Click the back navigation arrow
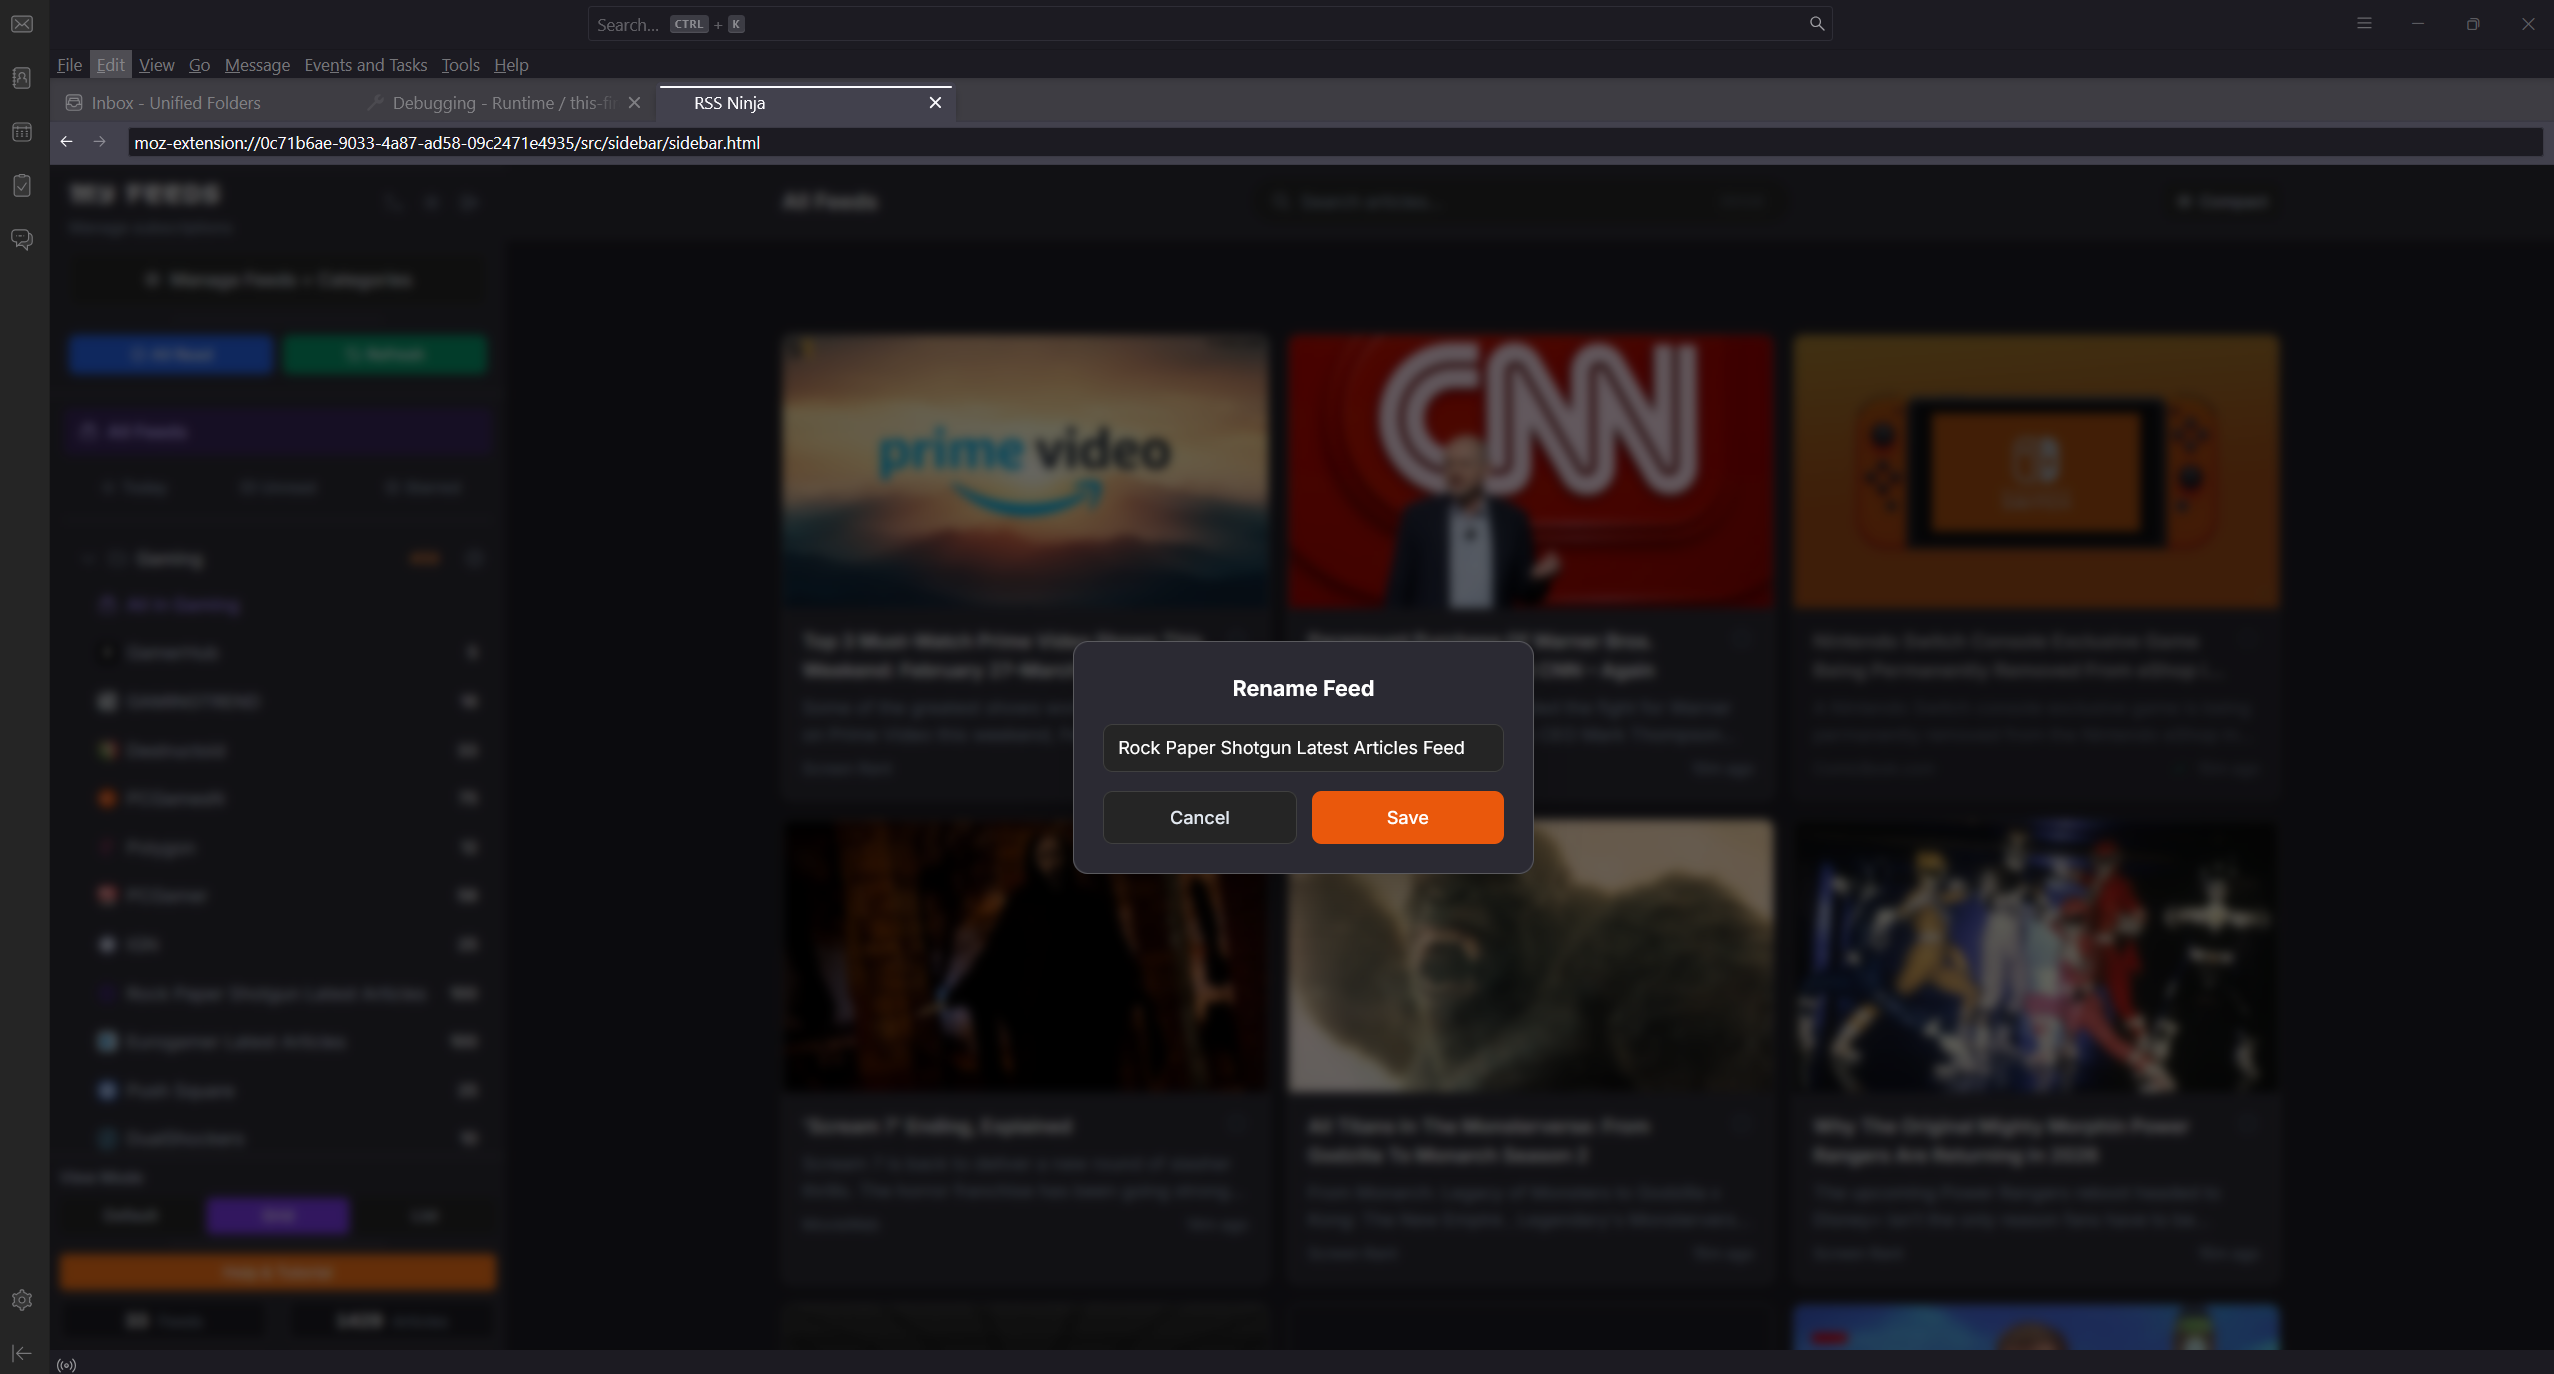The image size is (2554, 1374). [67, 142]
